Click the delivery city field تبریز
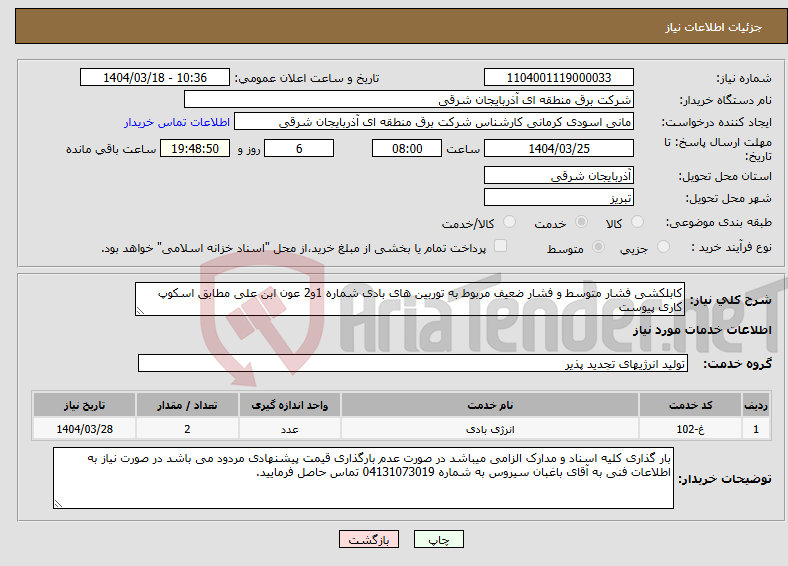 coord(558,197)
